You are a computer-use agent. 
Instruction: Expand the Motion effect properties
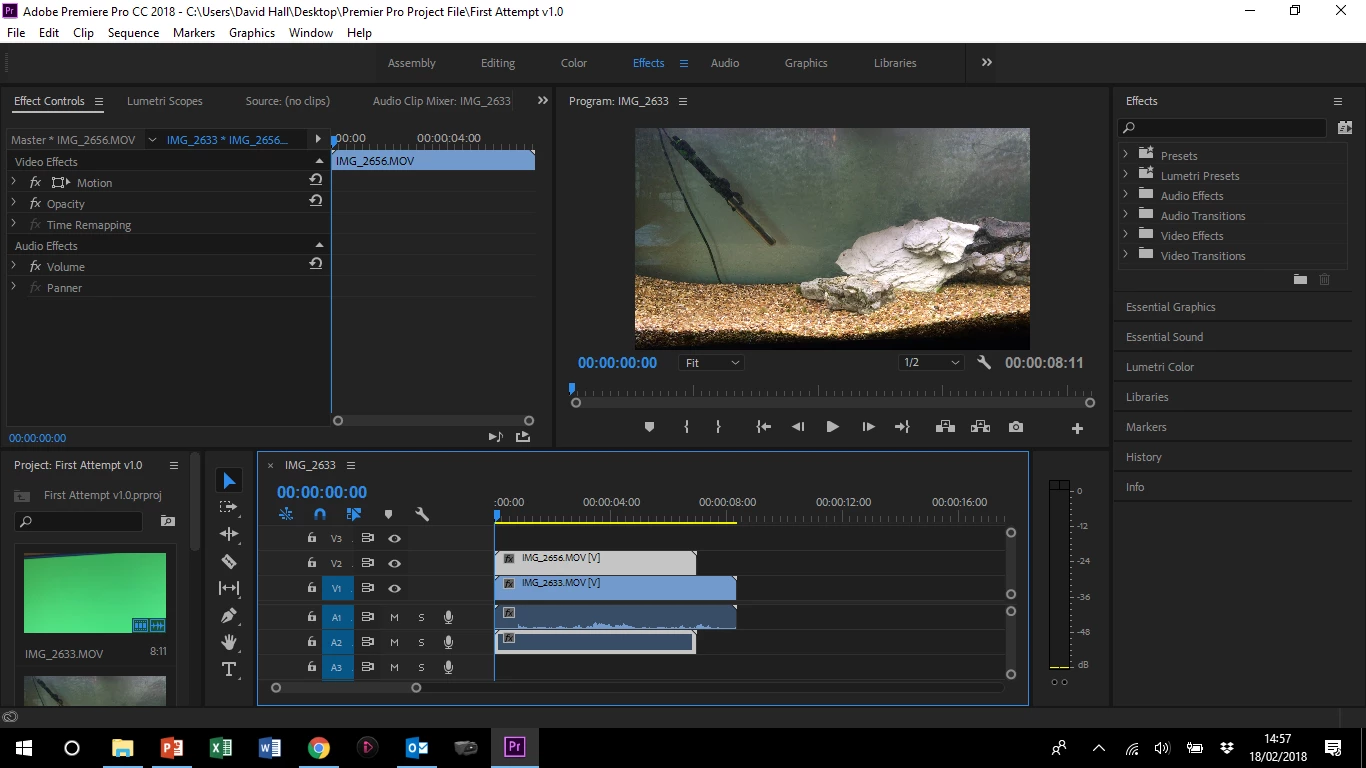[x=14, y=182]
